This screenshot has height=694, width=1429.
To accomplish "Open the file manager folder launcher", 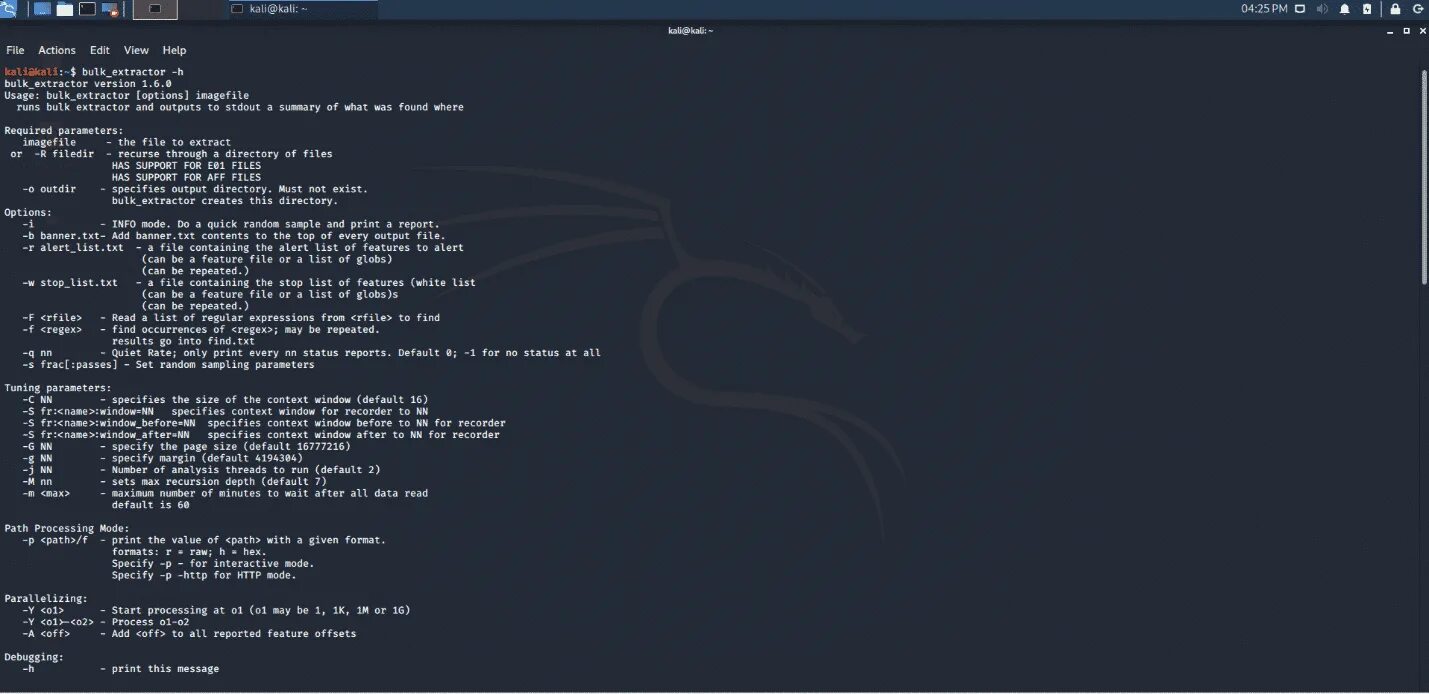I will [x=65, y=9].
